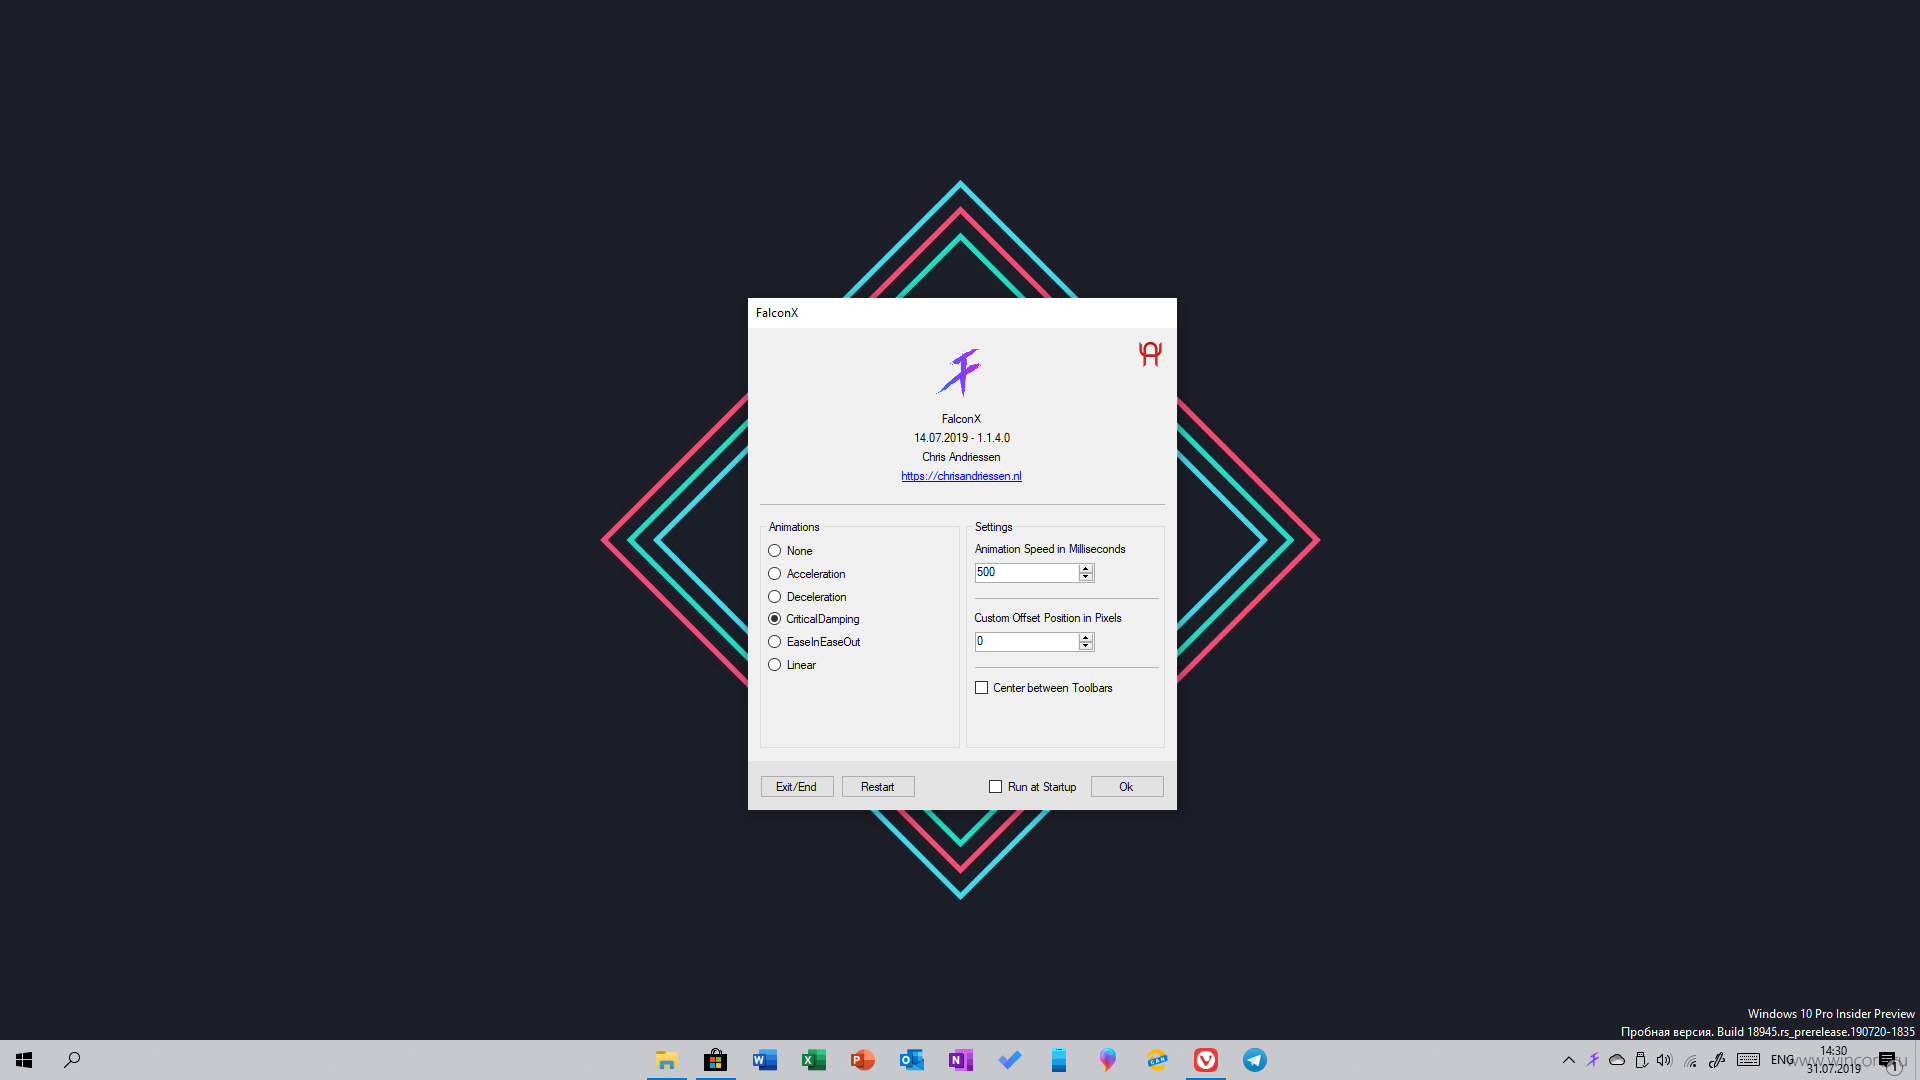Confirm settings with the Ok button
This screenshot has width=1920, height=1080.
point(1127,787)
